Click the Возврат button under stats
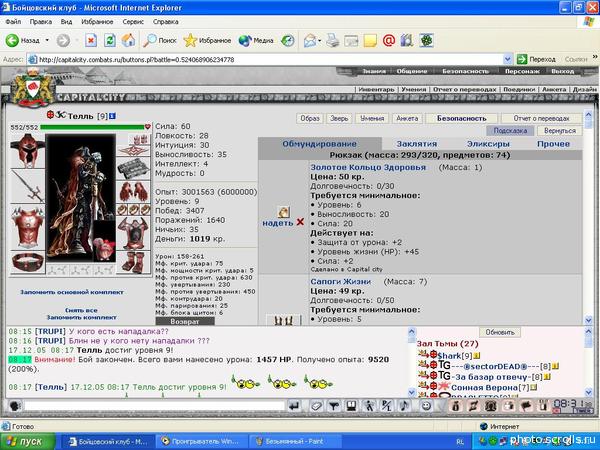The height and width of the screenshot is (450, 600). [185, 321]
